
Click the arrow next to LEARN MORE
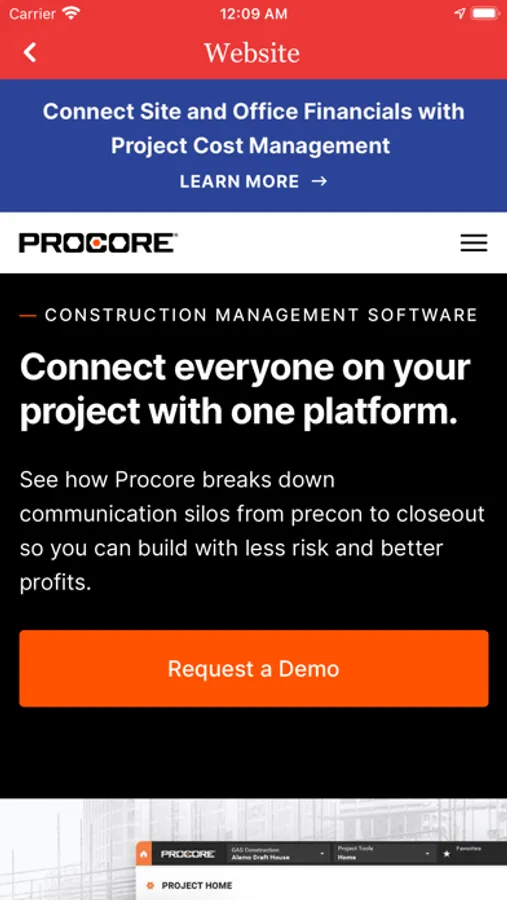coord(319,181)
